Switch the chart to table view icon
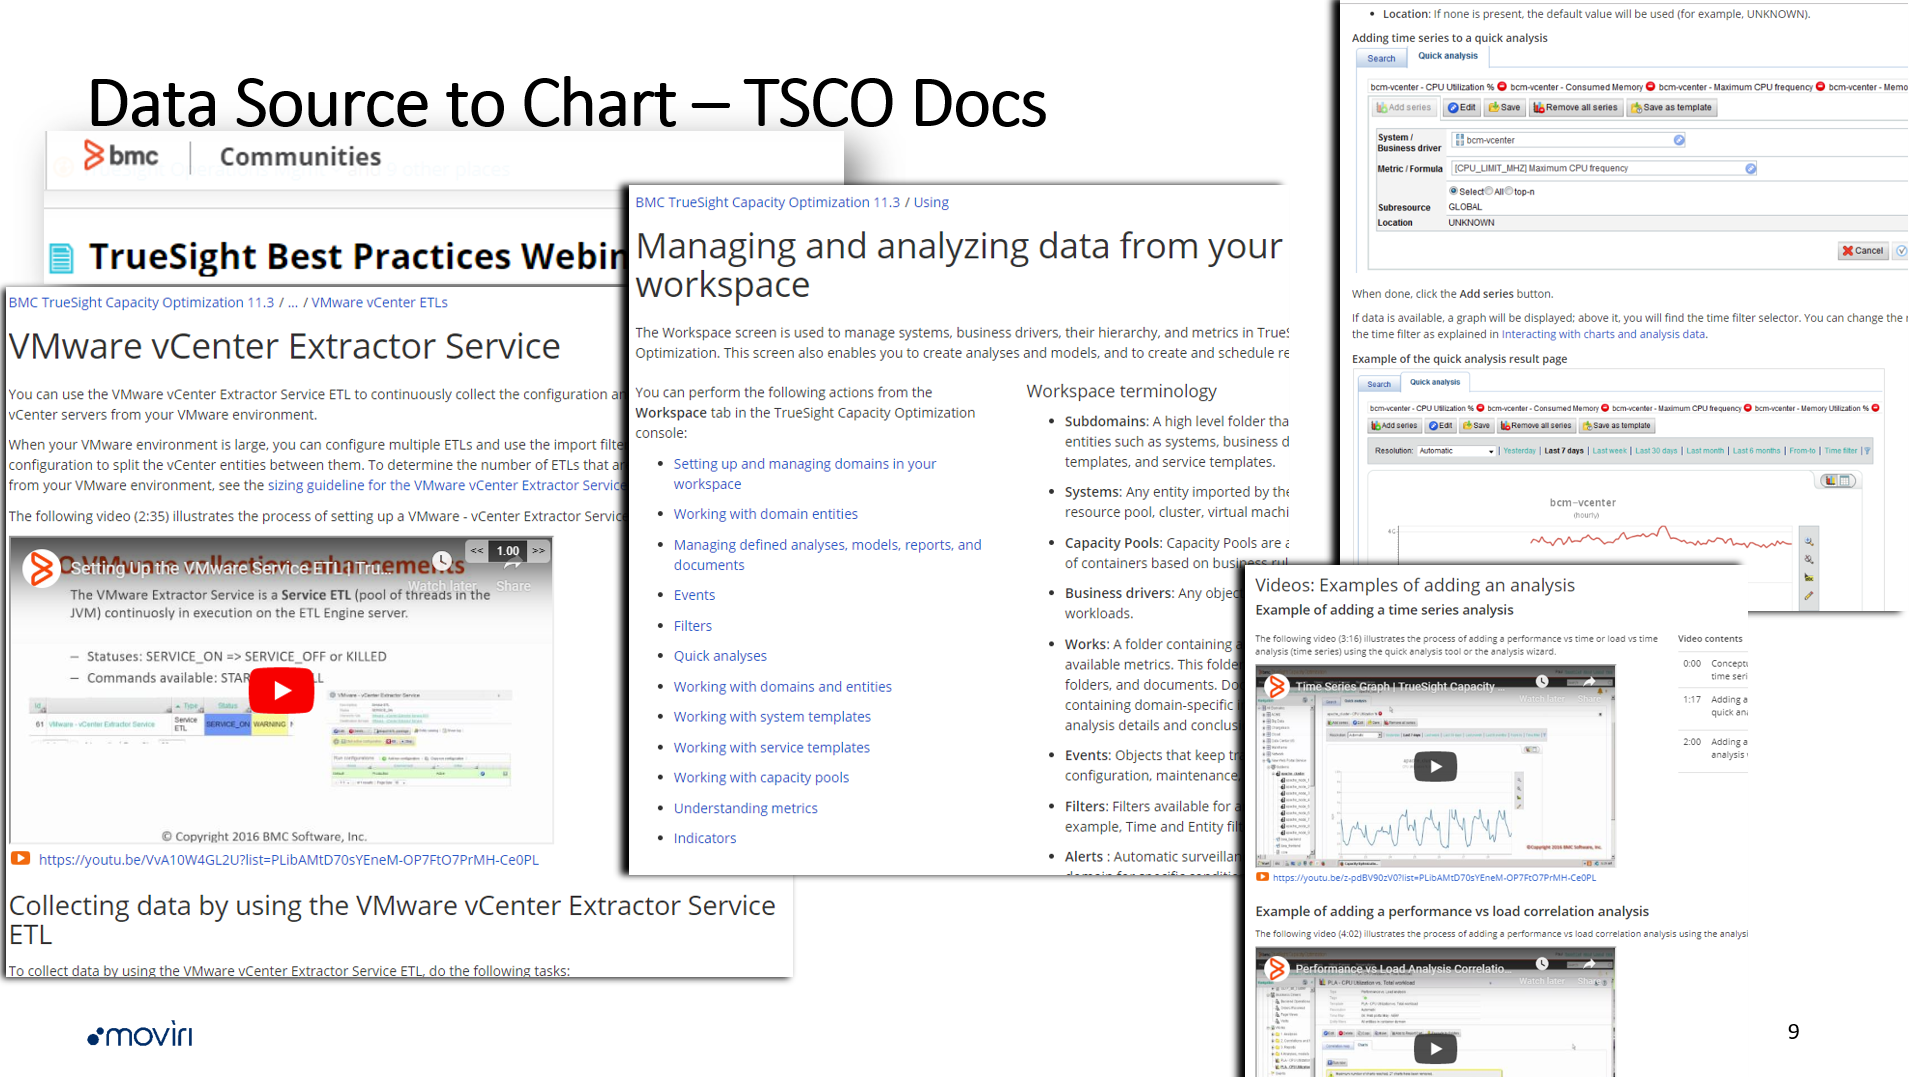1913x1077 pixels. click(1845, 481)
